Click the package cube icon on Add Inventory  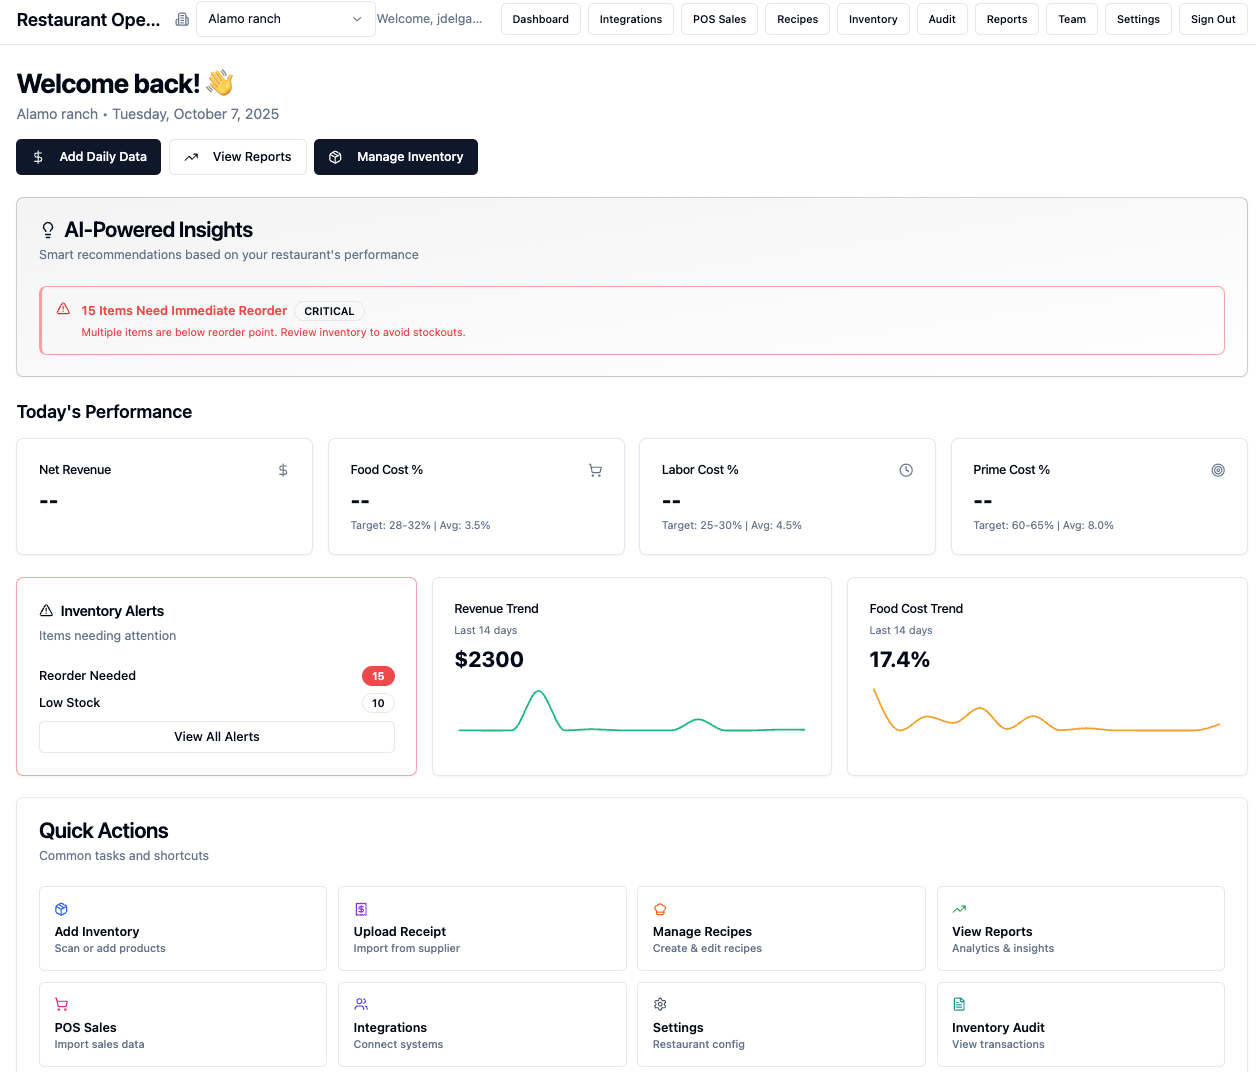(x=61, y=909)
